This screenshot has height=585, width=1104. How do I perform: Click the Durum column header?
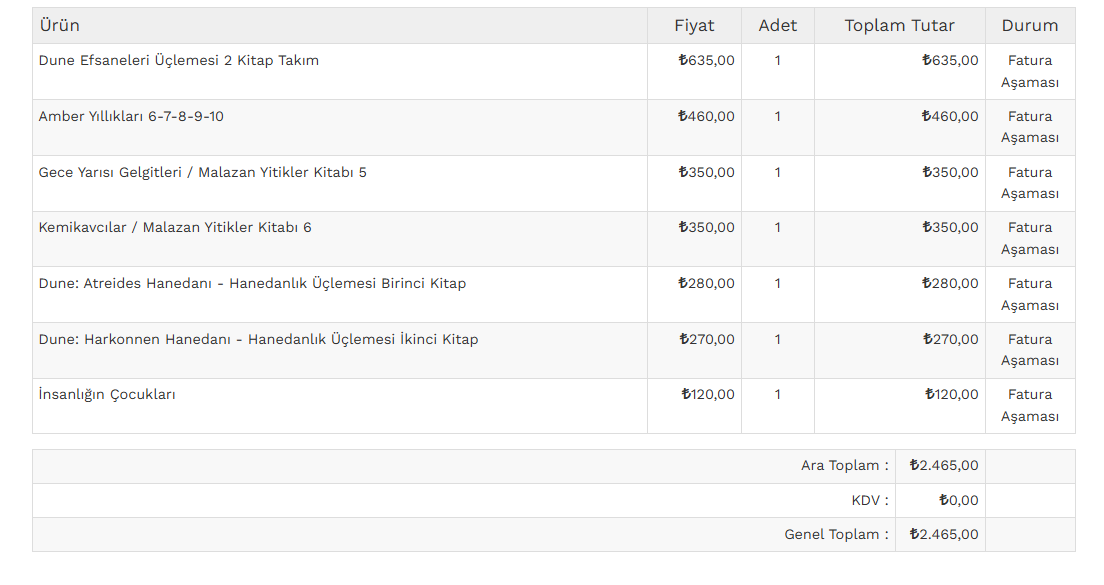pos(1029,26)
